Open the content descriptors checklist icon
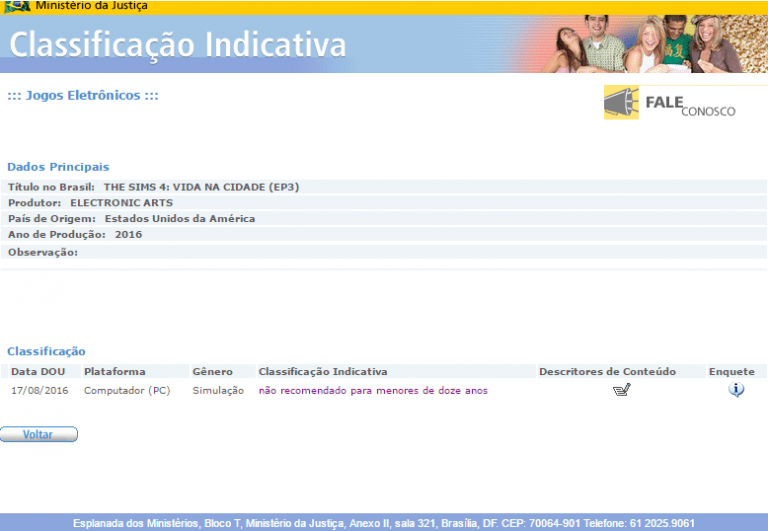The image size is (768, 531). (x=622, y=390)
